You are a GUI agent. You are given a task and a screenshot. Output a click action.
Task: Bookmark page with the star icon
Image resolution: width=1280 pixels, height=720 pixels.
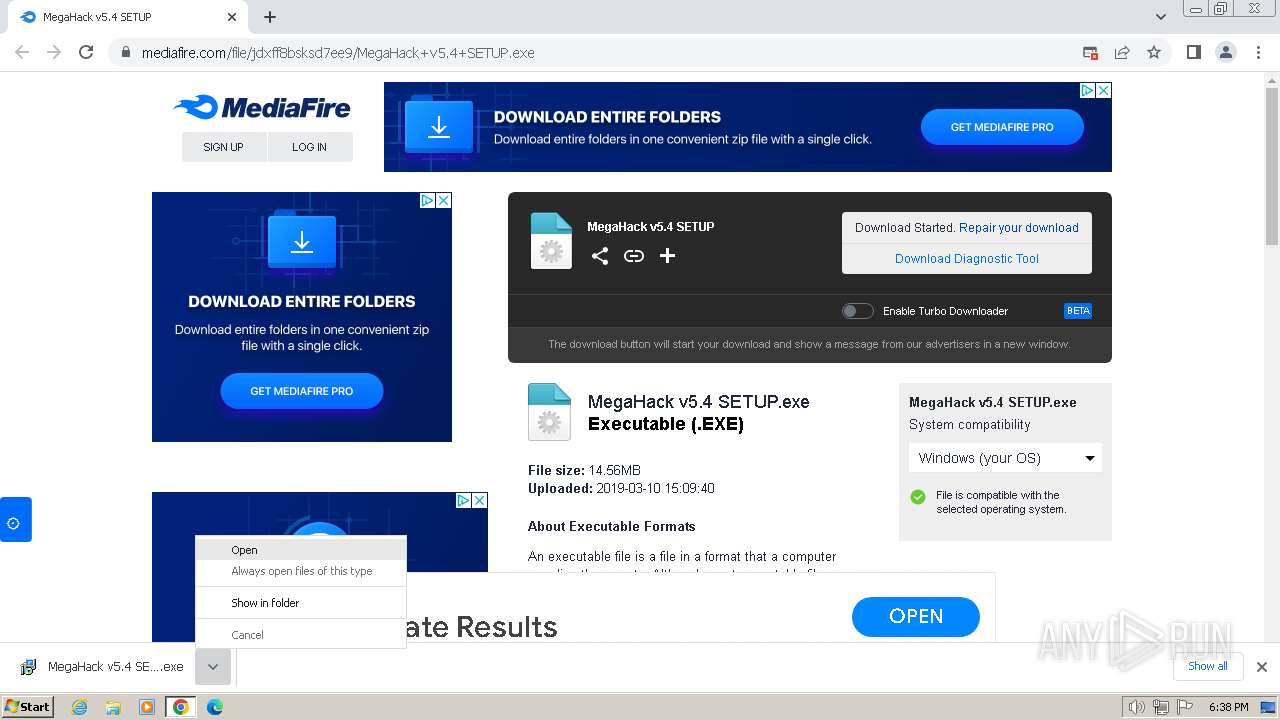1154,52
